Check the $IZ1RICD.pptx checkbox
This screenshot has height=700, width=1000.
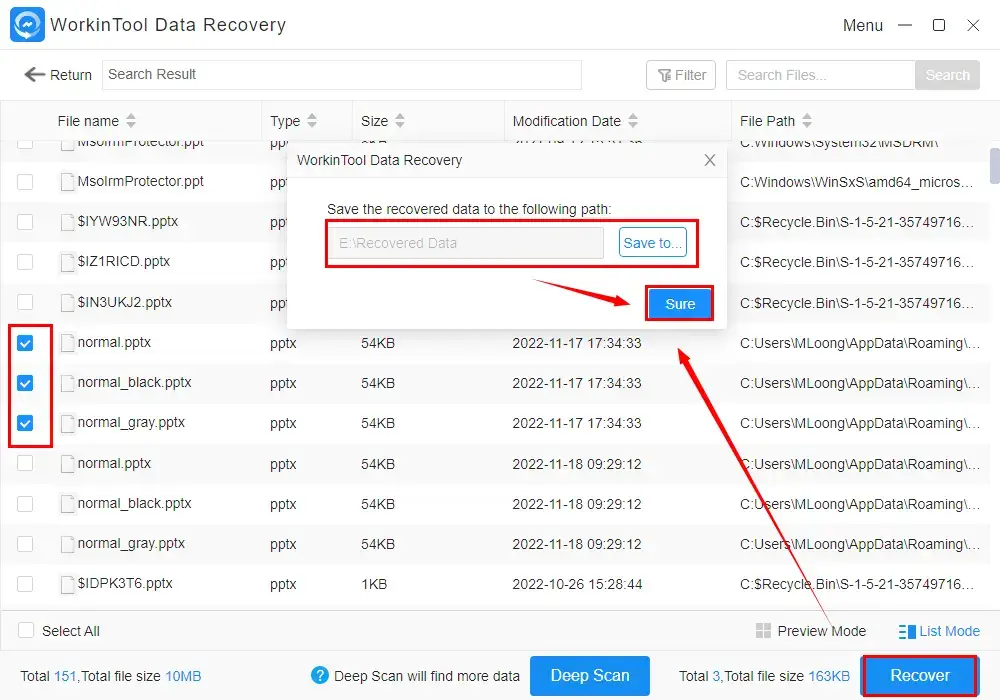click(25, 262)
